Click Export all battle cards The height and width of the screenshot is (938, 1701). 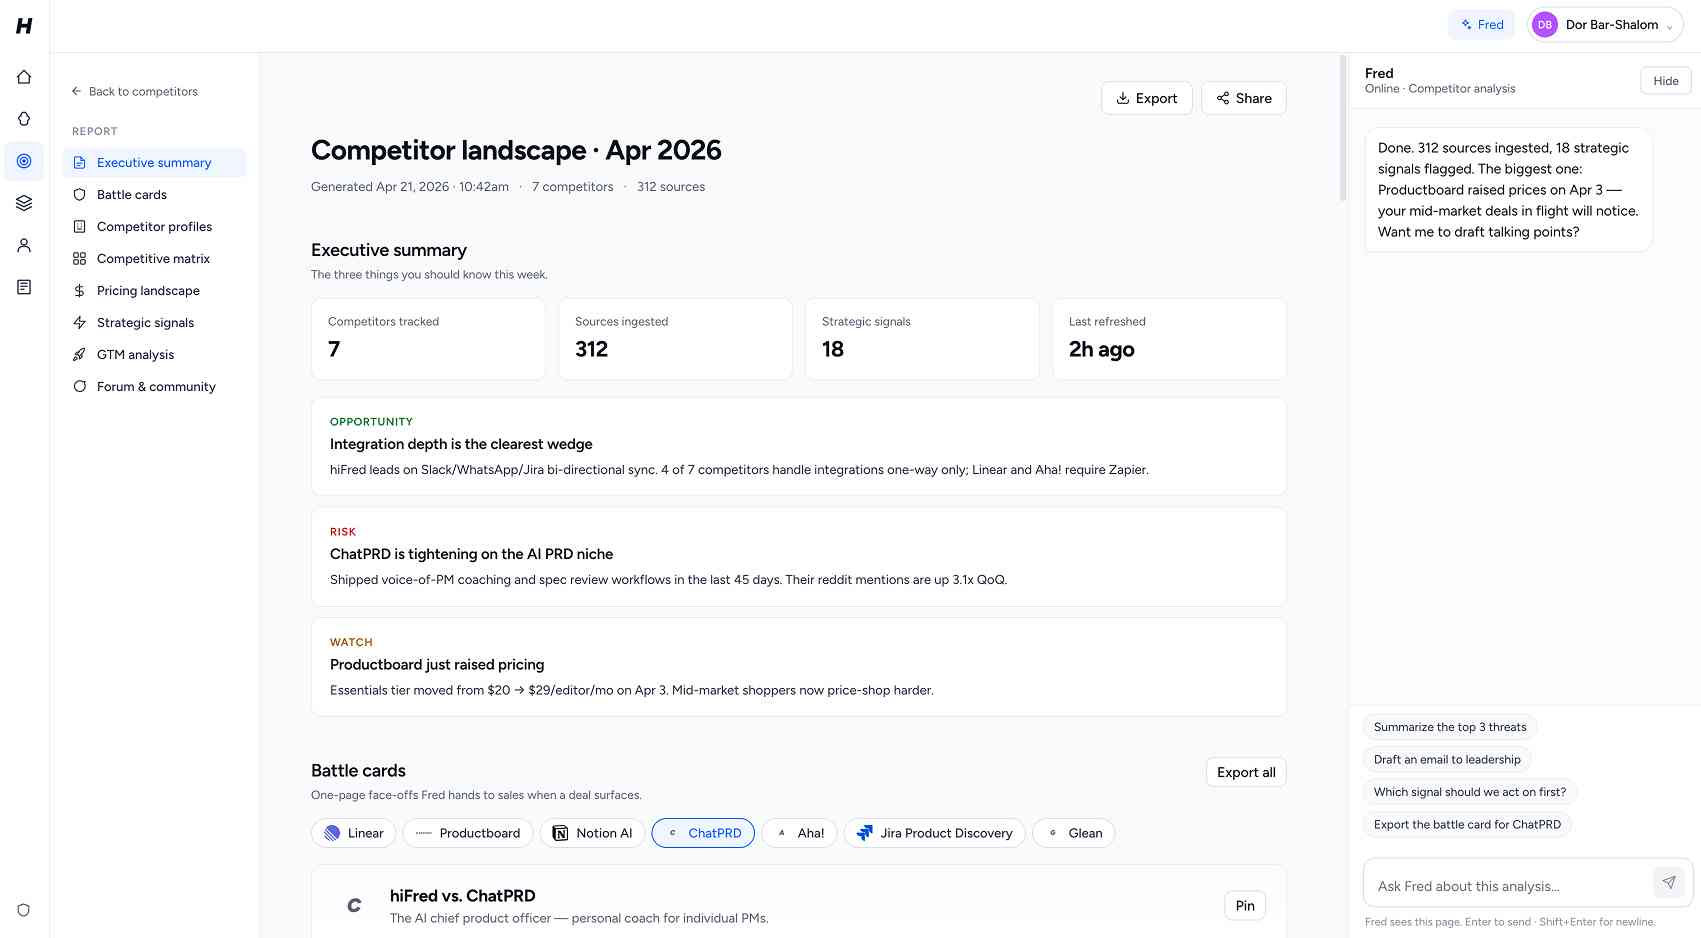tap(1246, 772)
